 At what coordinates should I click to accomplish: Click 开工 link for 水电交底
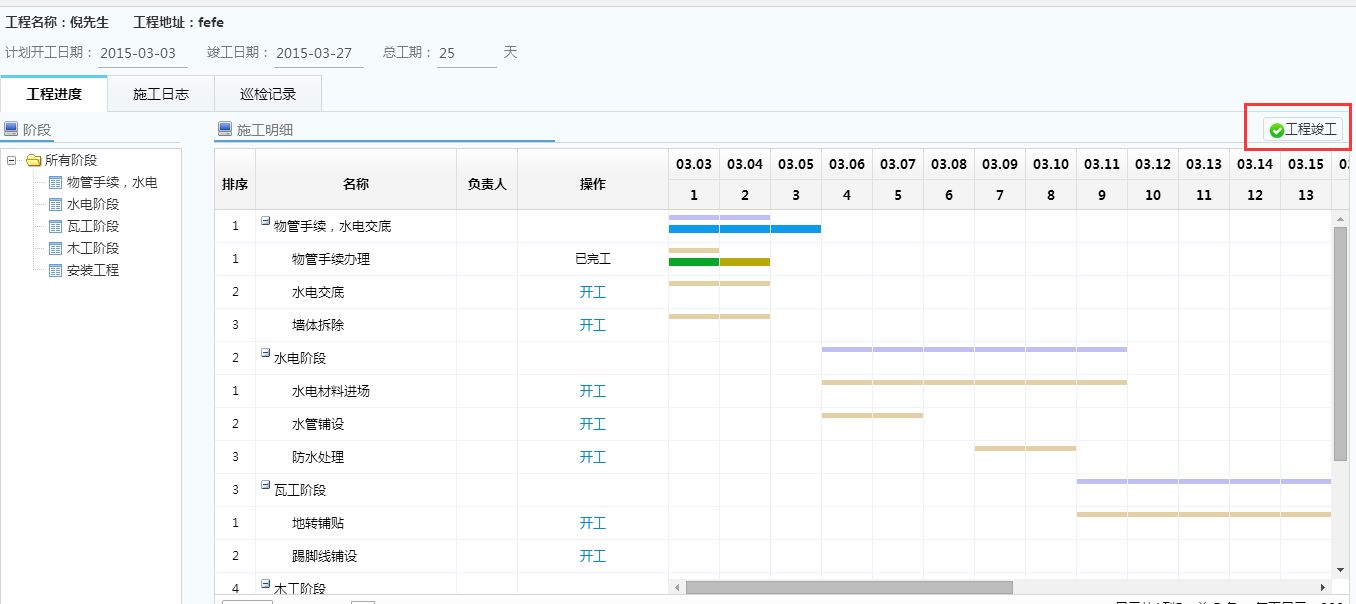pyautogui.click(x=593, y=292)
